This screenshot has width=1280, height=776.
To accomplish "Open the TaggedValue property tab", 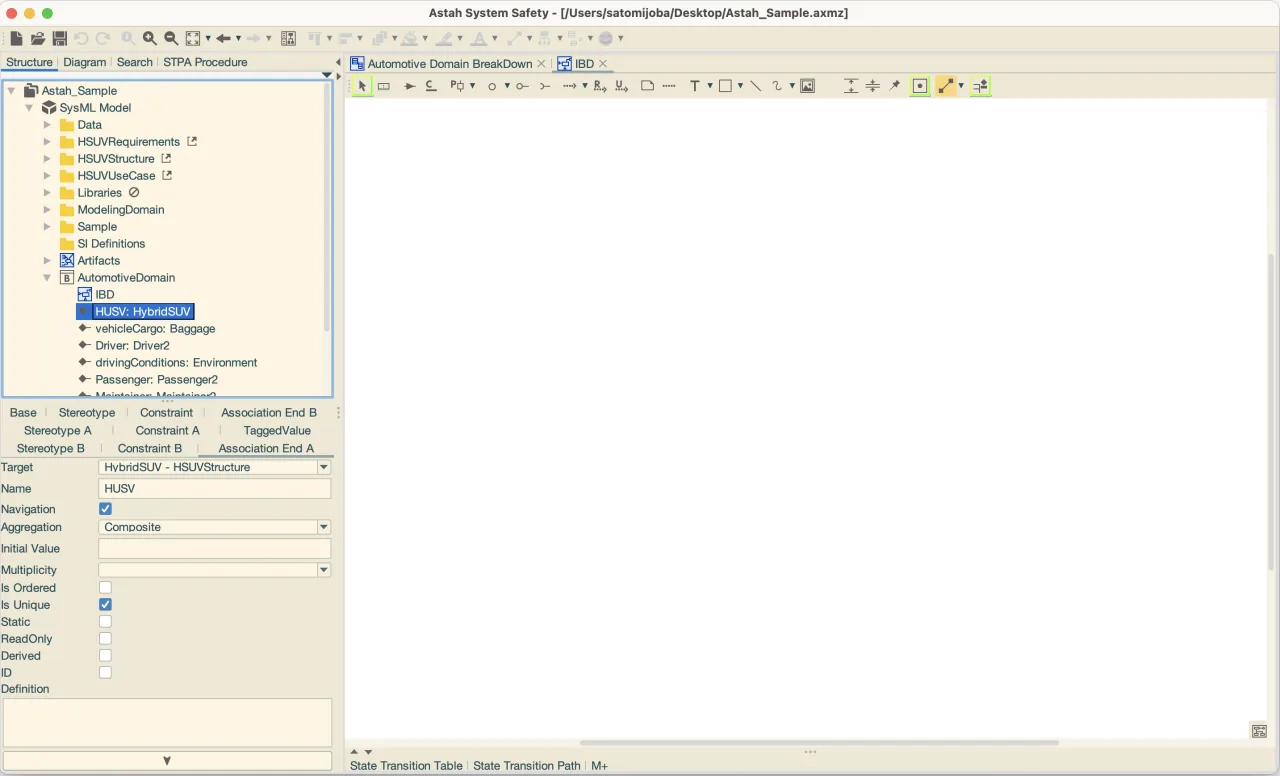I will pos(277,431).
